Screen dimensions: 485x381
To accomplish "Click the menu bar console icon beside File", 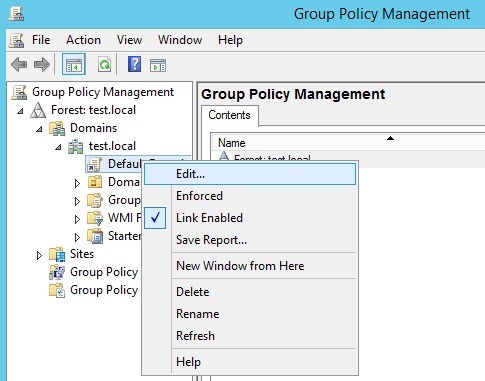I will 16,40.
